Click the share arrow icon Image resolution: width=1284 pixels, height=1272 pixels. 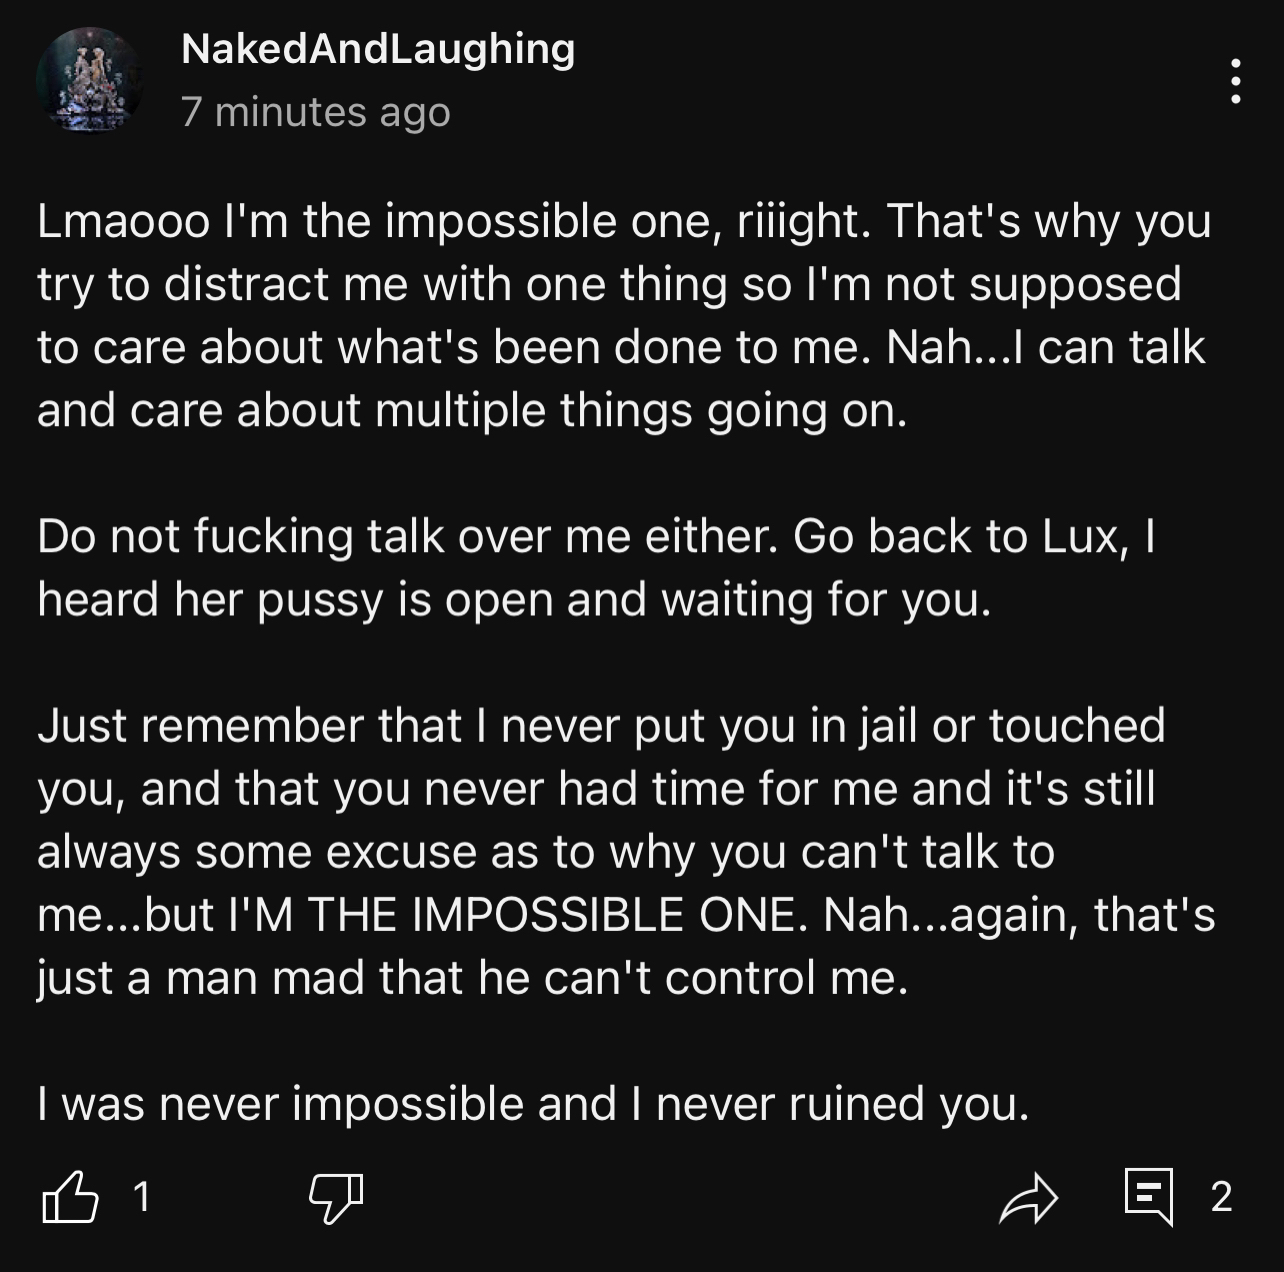[1028, 1197]
